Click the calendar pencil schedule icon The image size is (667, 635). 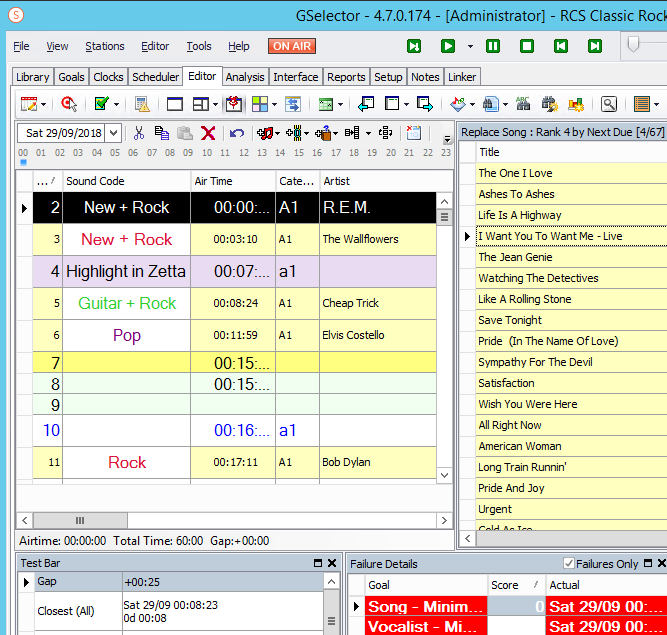(29, 104)
